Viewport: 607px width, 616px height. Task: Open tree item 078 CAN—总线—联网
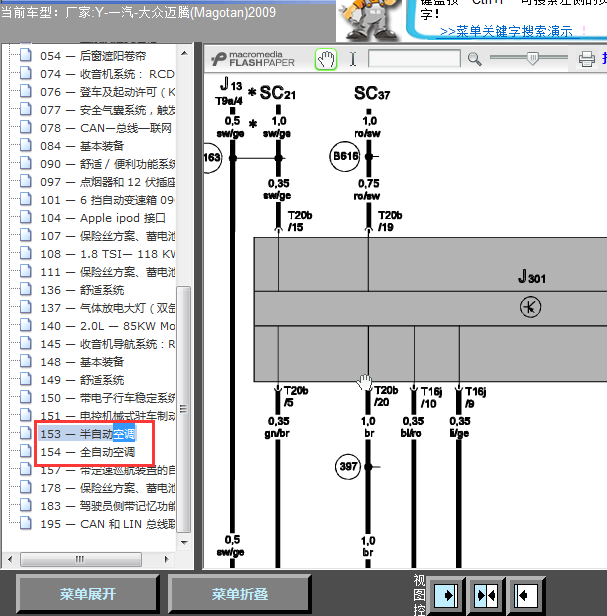click(x=106, y=128)
